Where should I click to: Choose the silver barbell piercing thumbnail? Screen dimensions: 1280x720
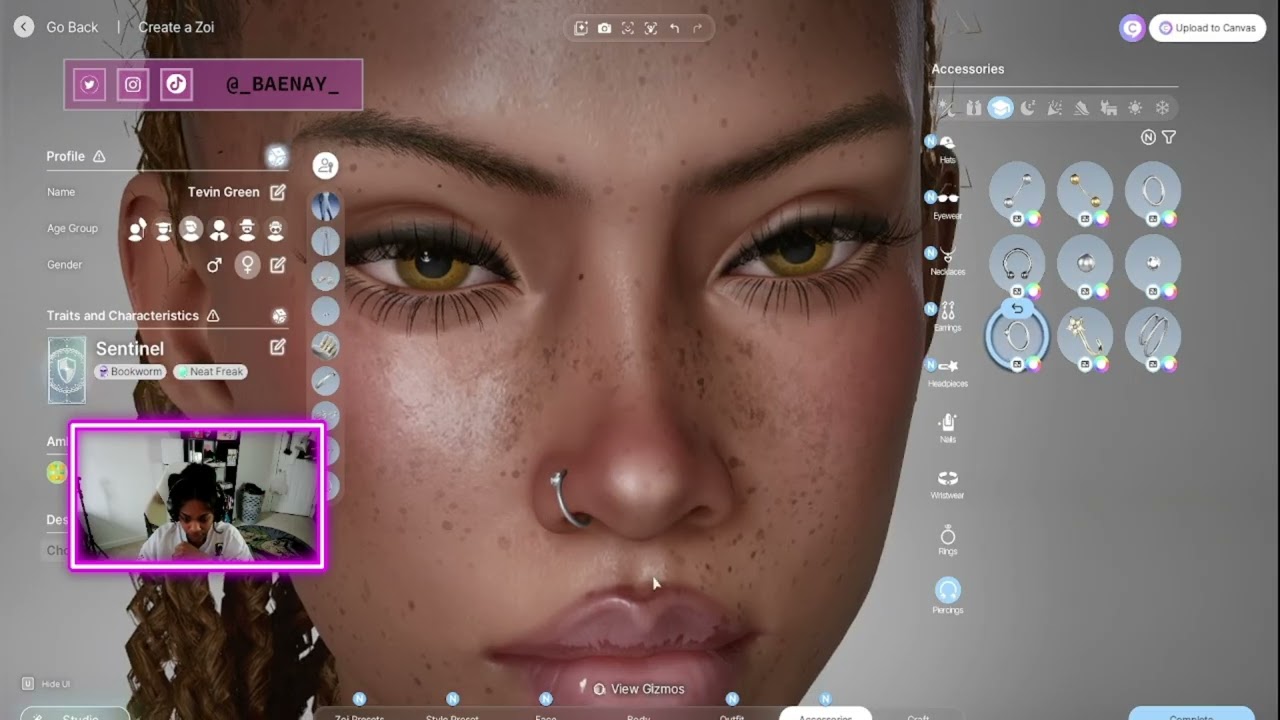pyautogui.click(x=1017, y=190)
